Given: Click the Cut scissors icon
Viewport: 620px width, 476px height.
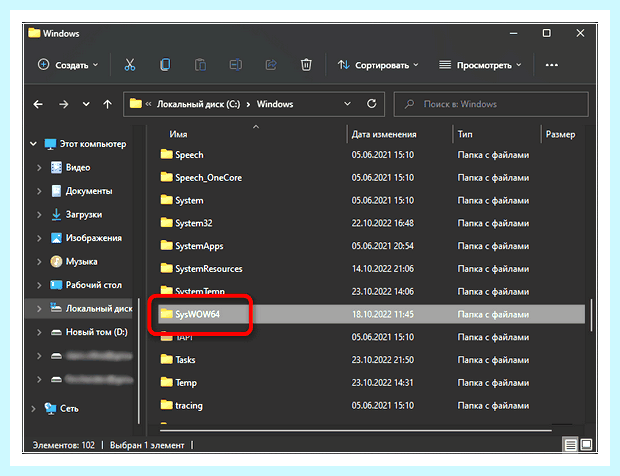Looking at the screenshot, I should (x=130, y=65).
